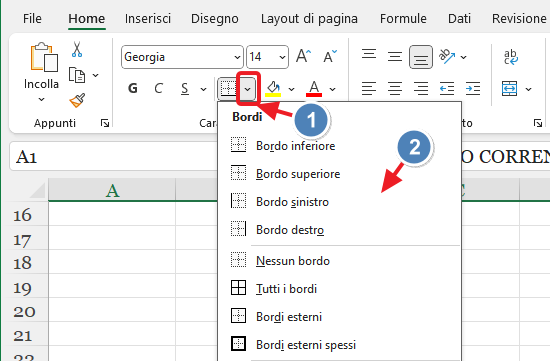Select Bordo superiore

click(x=339, y=174)
